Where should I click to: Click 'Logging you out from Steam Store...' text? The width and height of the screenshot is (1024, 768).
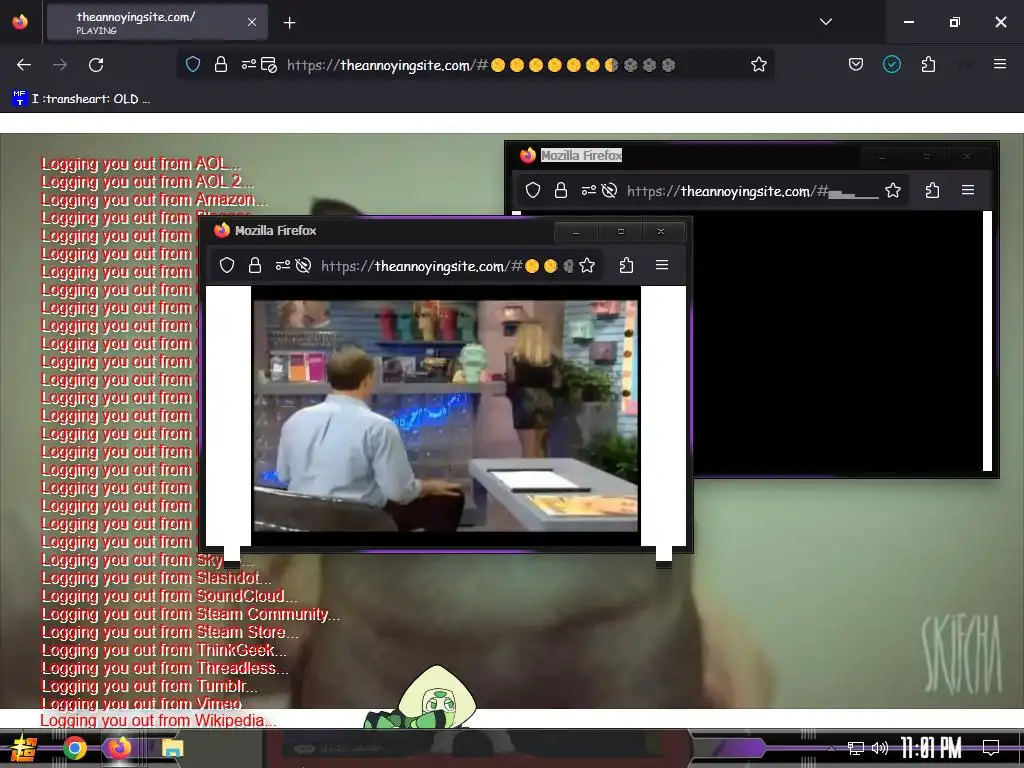[x=170, y=632]
